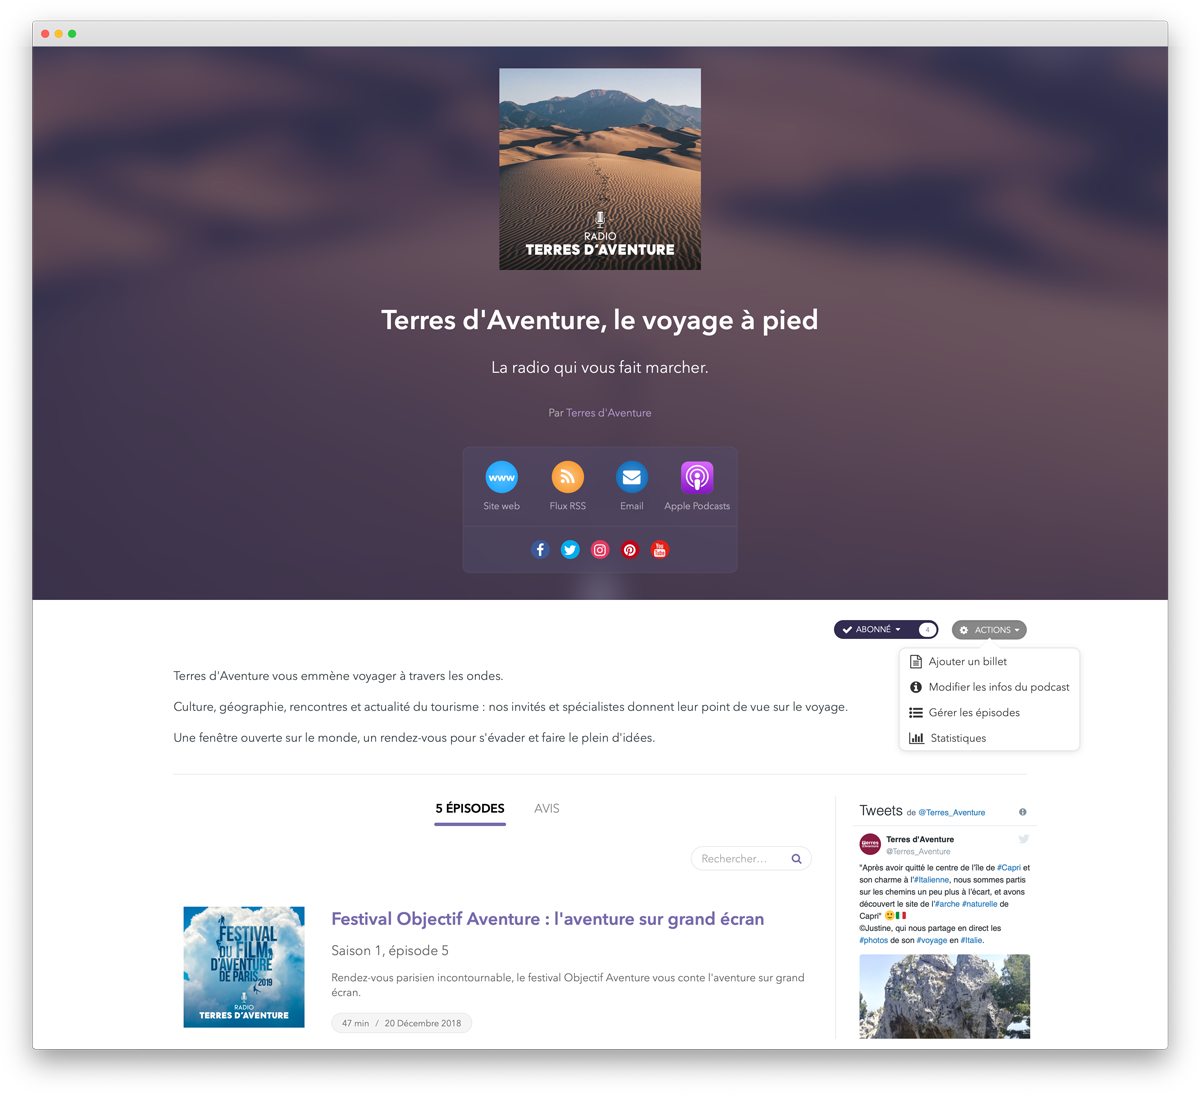This screenshot has width=1200, height=1094.
Task: Open the Twitter social icon
Action: (x=570, y=550)
